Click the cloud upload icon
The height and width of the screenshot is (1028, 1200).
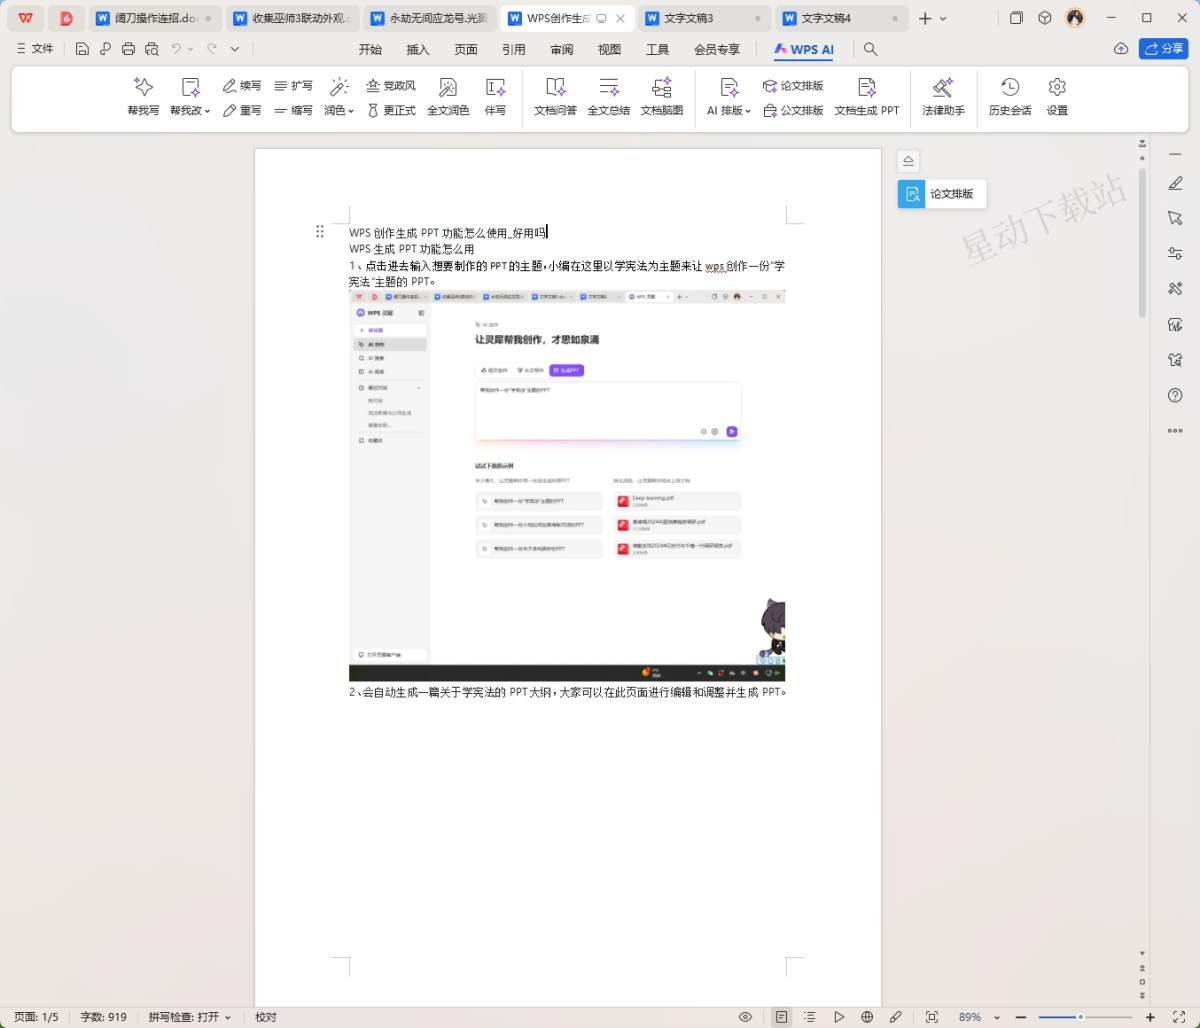[1121, 49]
